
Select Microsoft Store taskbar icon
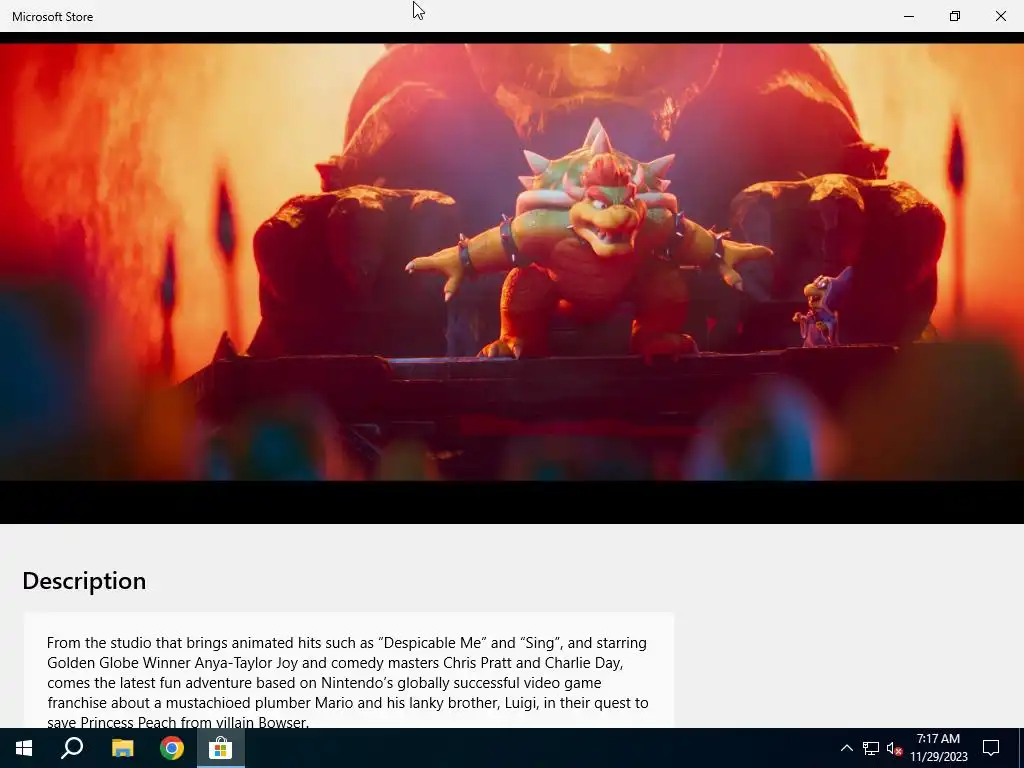coord(221,748)
